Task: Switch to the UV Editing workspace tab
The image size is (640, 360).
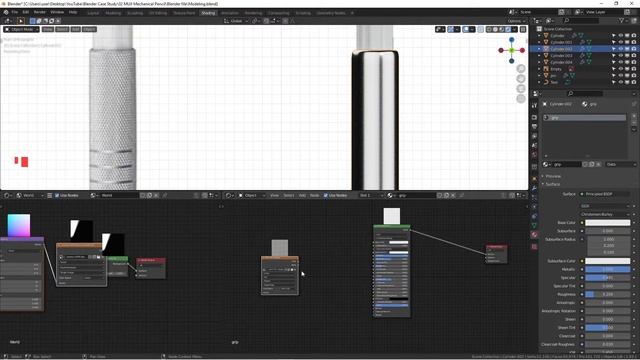Action: point(158,13)
